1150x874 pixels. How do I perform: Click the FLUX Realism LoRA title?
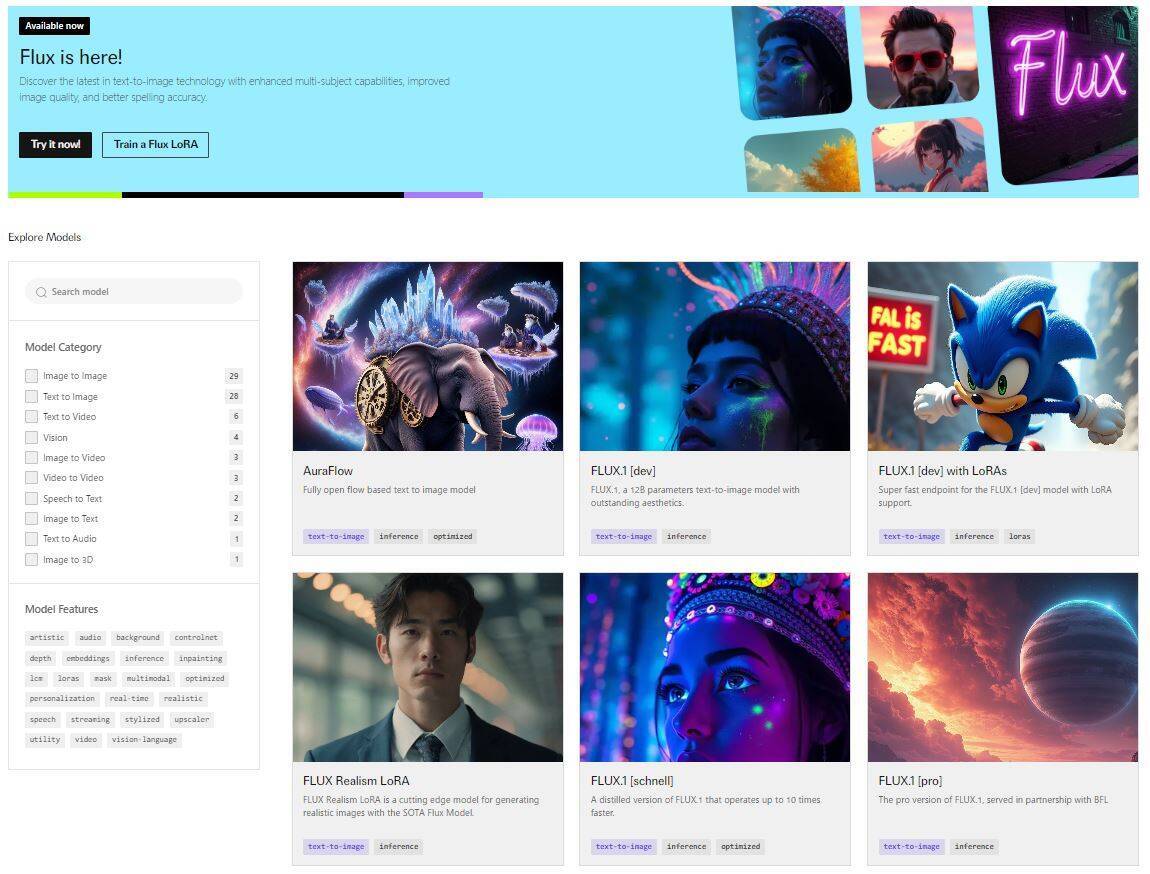[356, 781]
